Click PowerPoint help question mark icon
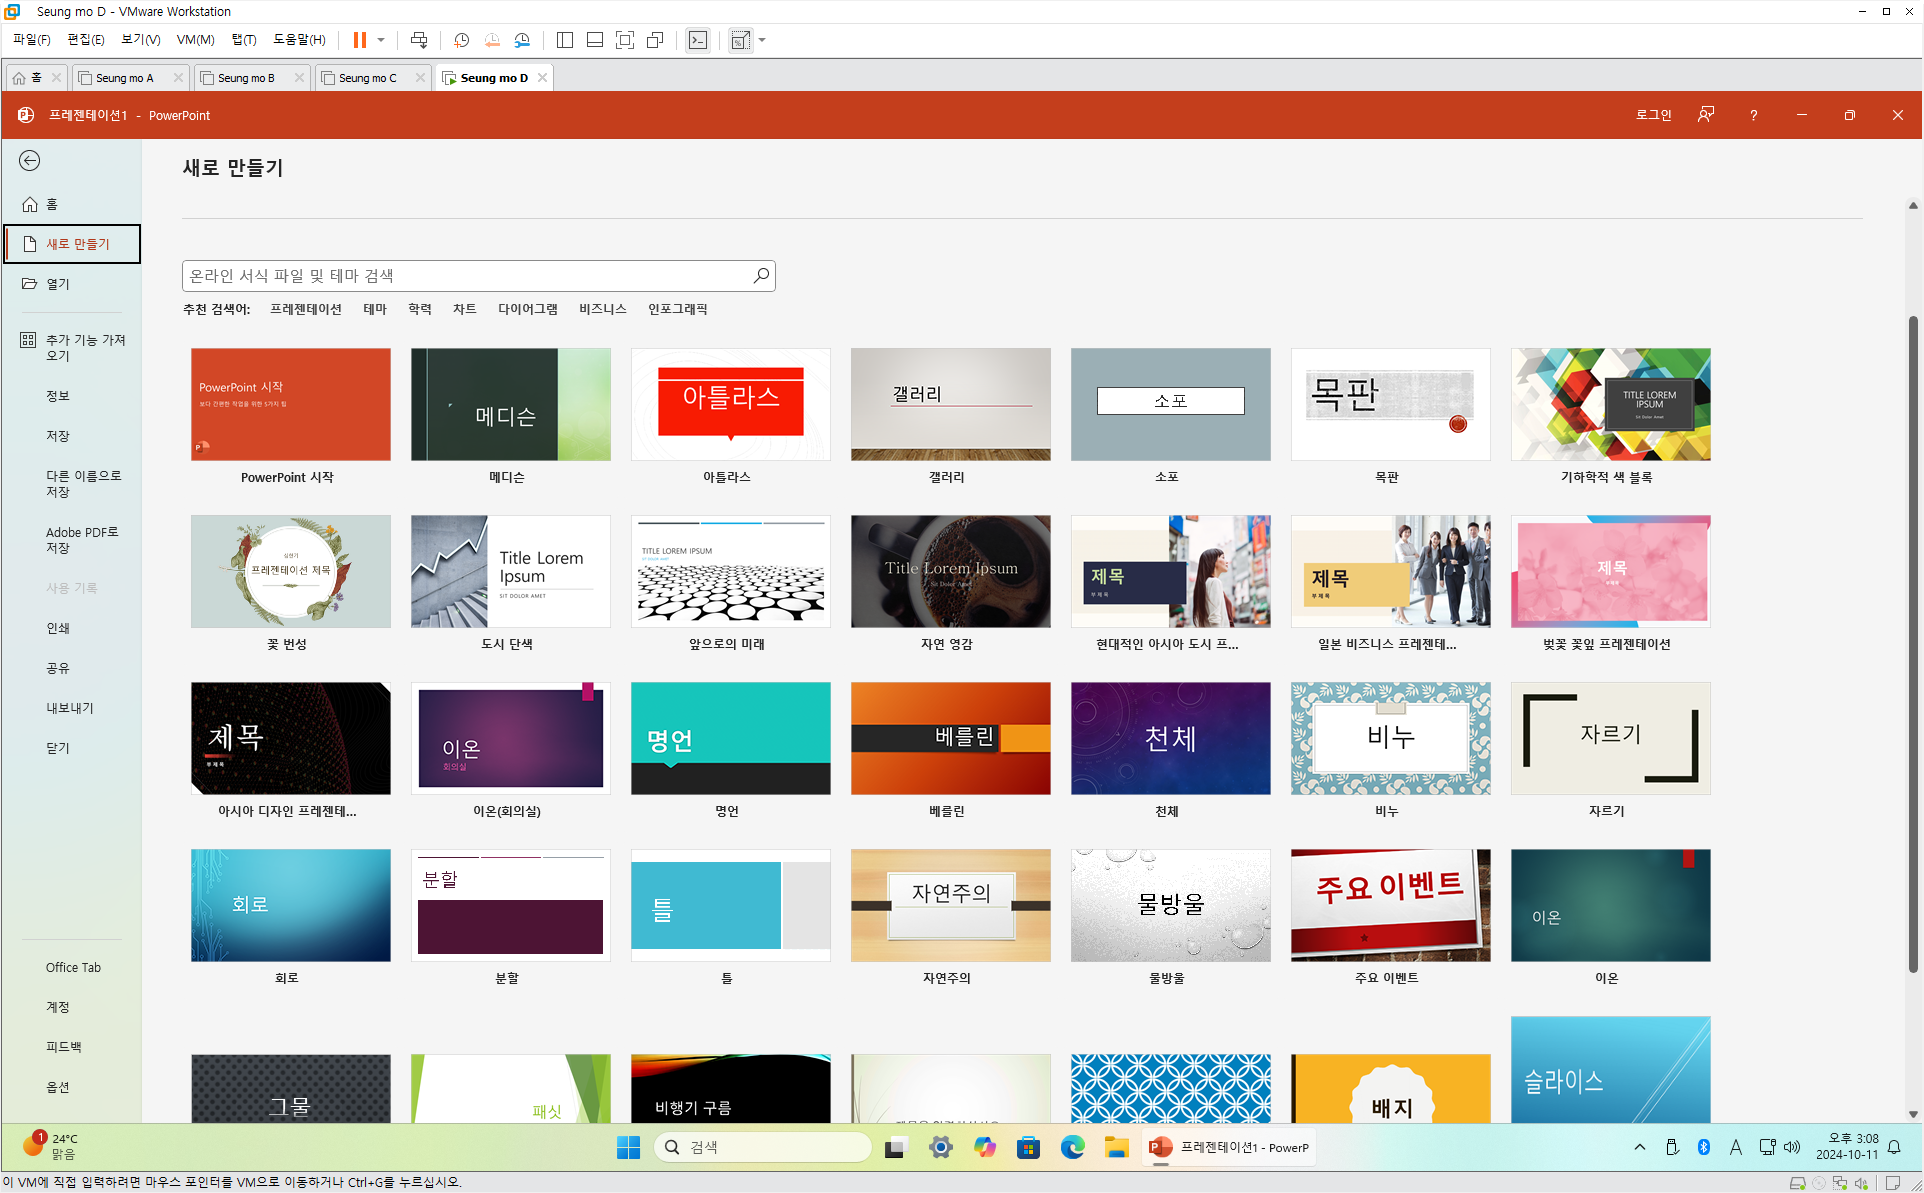This screenshot has width=1924, height=1193. tap(1753, 115)
